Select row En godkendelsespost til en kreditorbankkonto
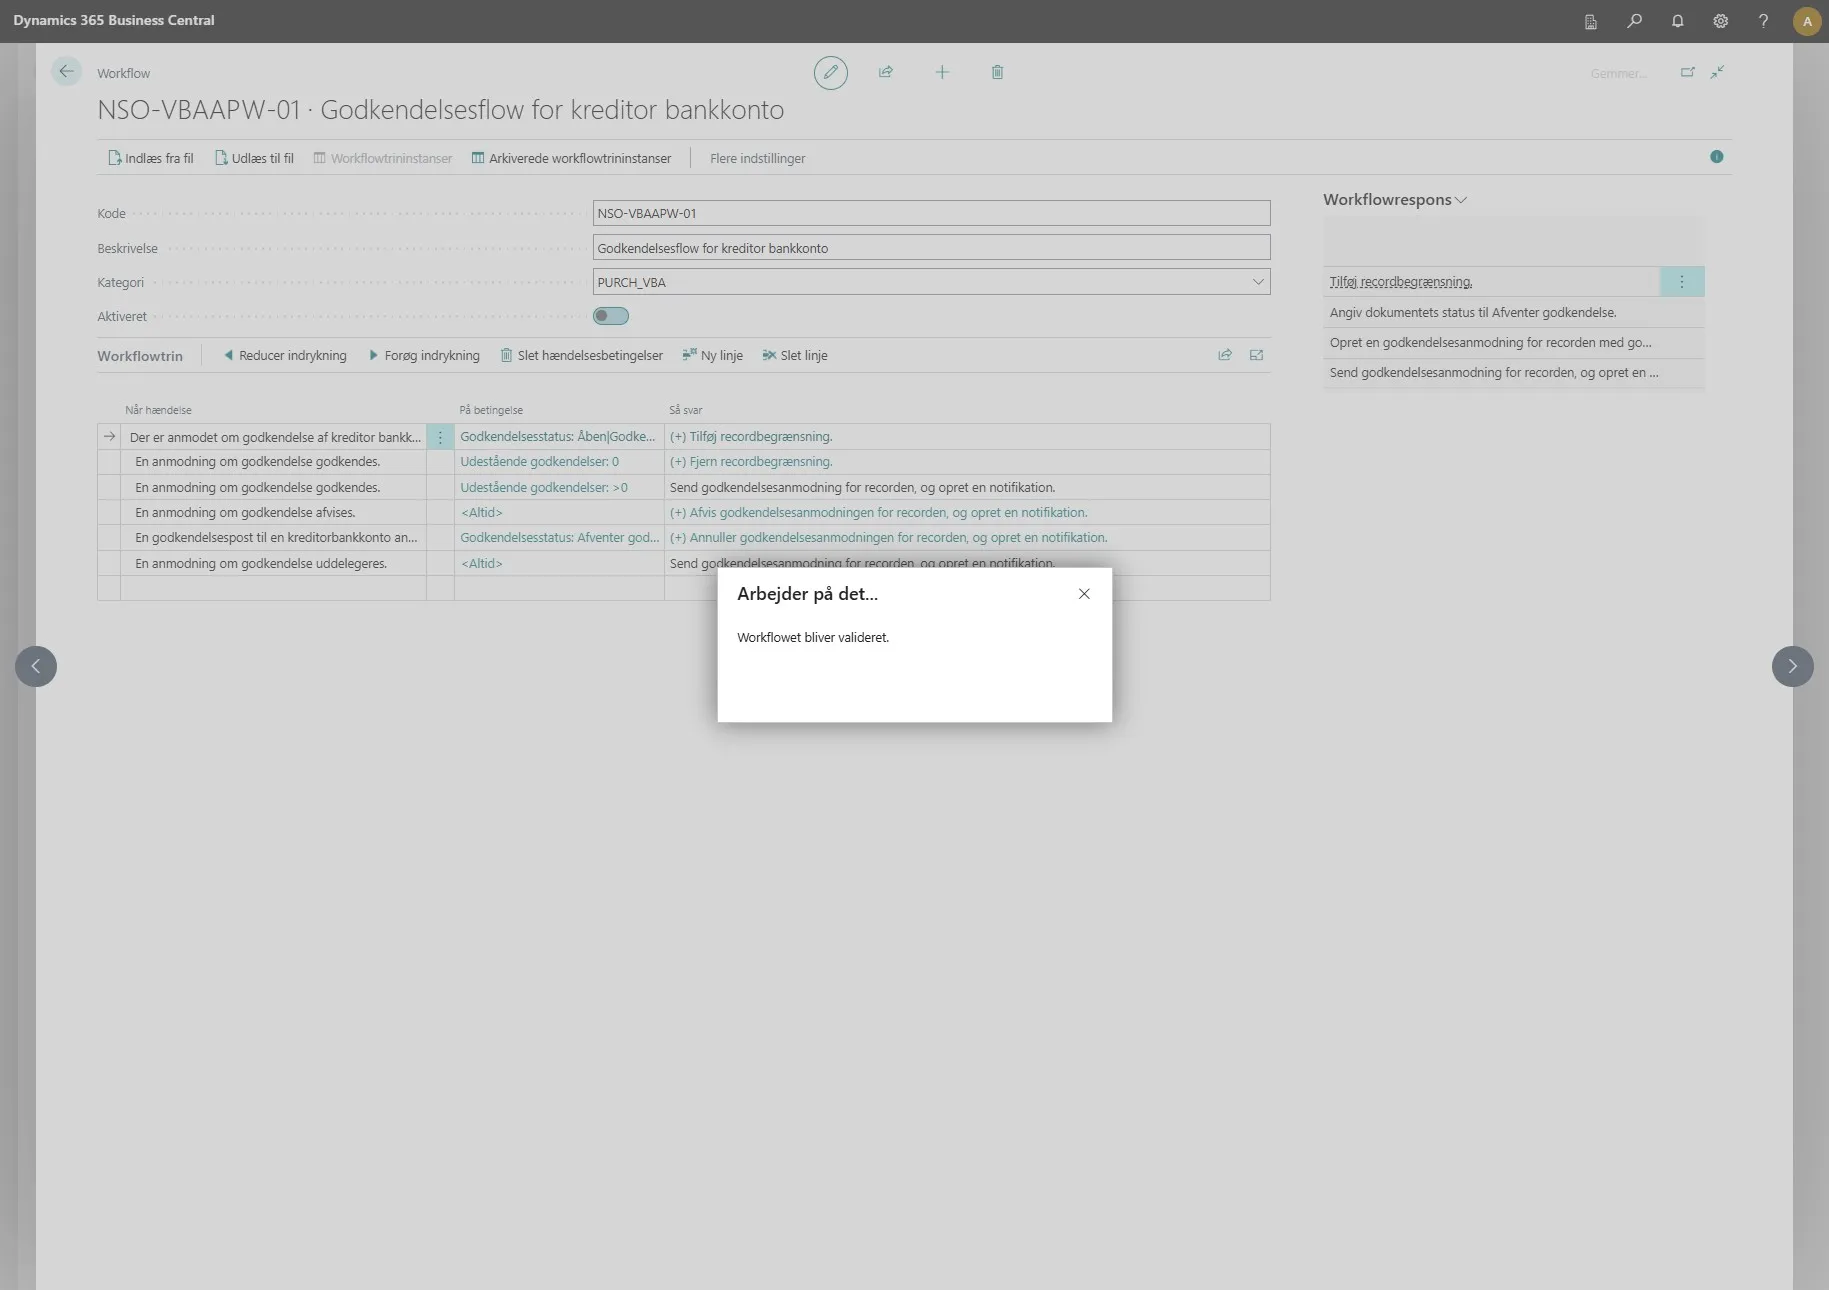Screen dimensions: 1829x1290 [276, 538]
